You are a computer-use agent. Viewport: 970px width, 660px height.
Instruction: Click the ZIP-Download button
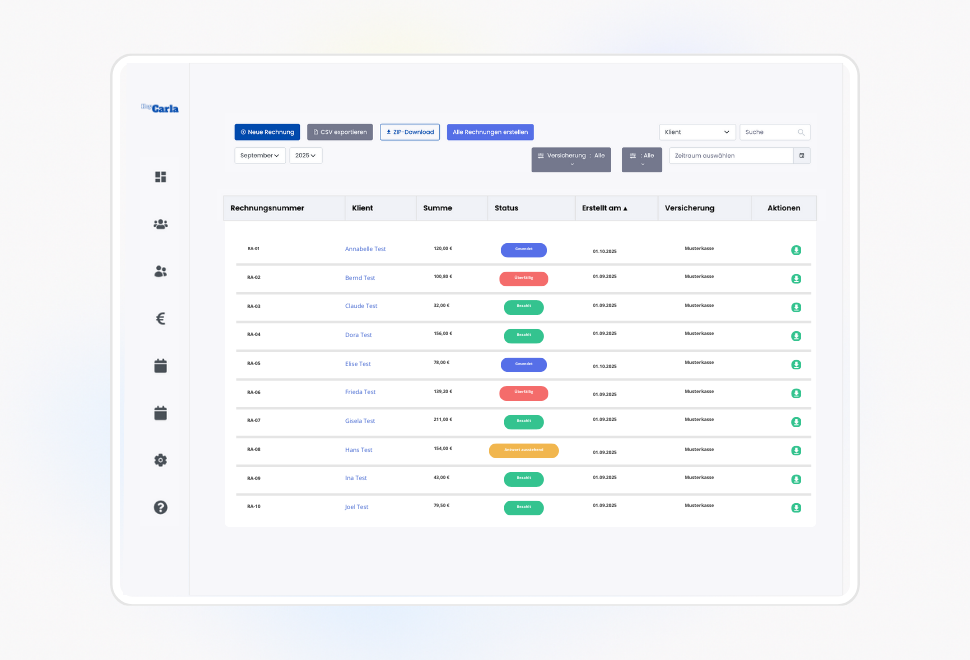tap(410, 132)
